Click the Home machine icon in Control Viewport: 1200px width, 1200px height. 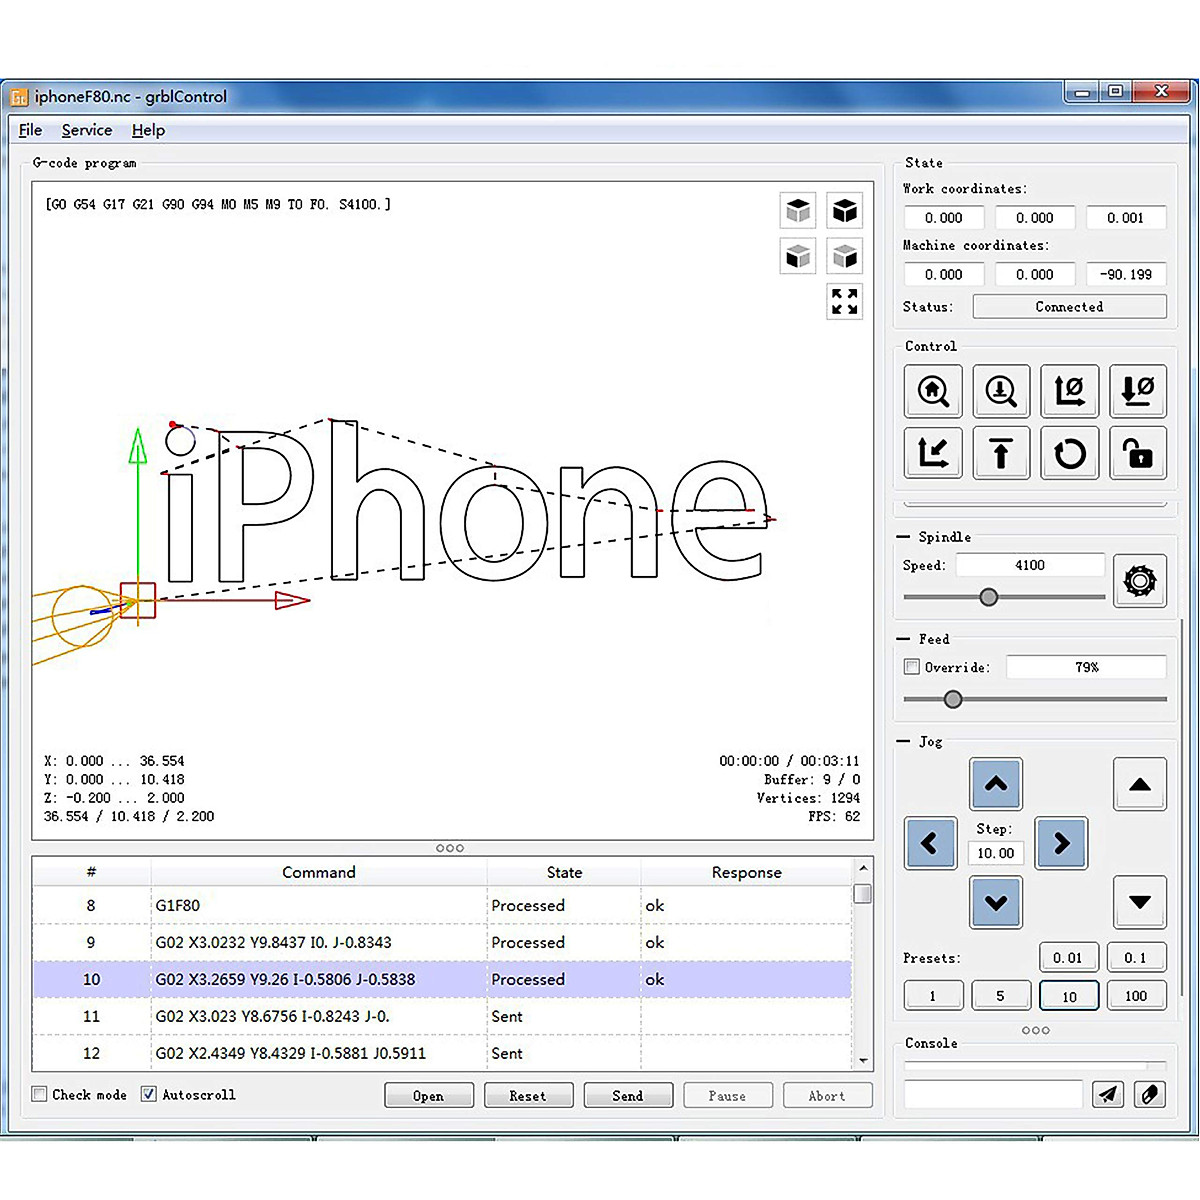pyautogui.click(x=933, y=391)
